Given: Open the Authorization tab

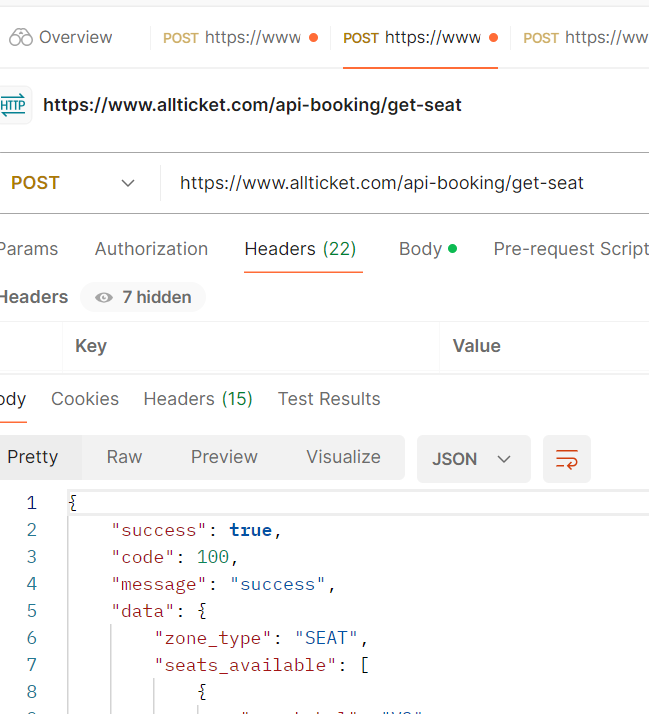Looking at the screenshot, I should point(151,249).
